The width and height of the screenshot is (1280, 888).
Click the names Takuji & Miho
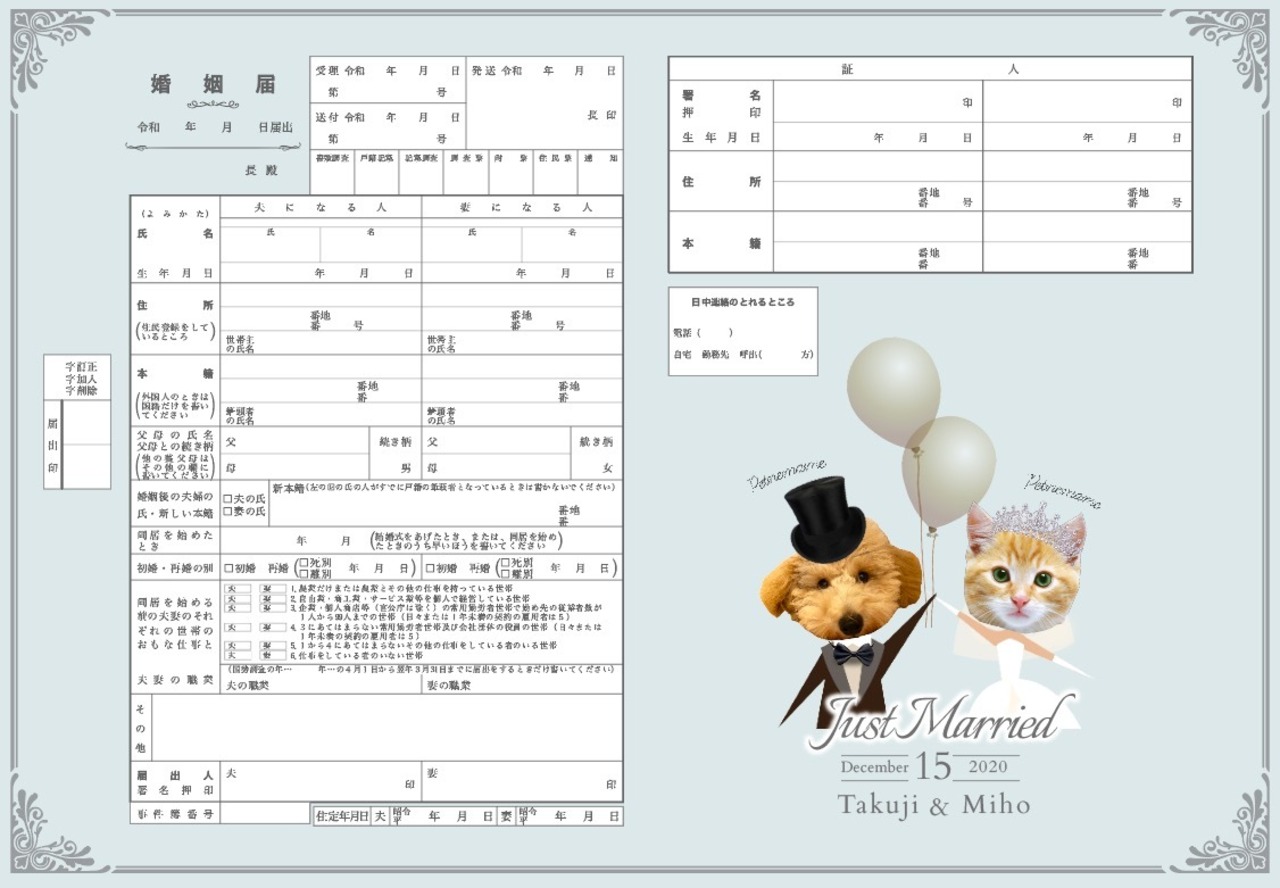click(x=934, y=805)
